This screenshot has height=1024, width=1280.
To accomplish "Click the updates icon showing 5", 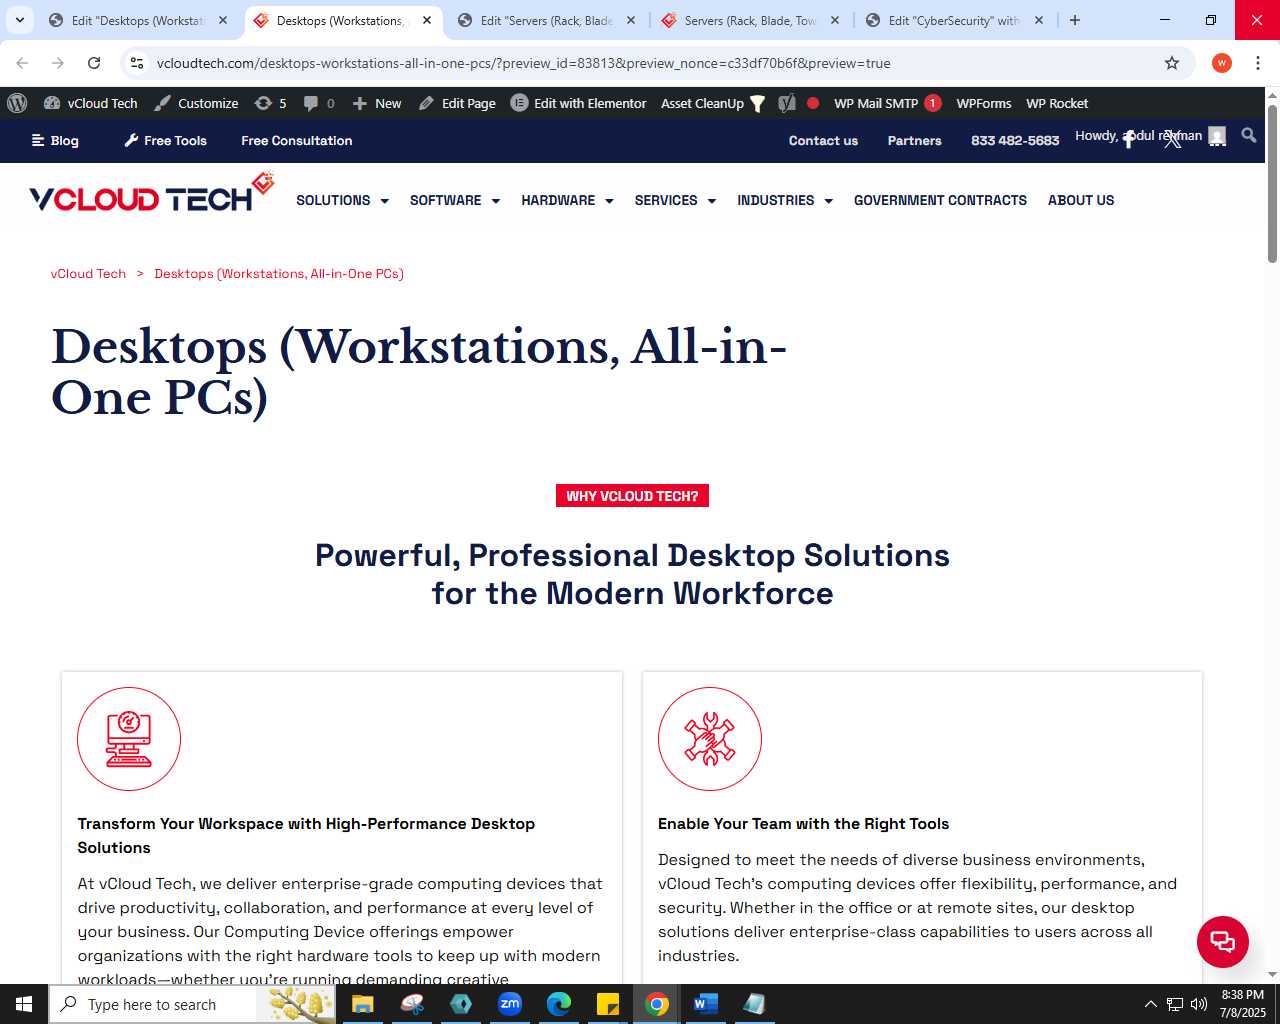I will point(271,103).
